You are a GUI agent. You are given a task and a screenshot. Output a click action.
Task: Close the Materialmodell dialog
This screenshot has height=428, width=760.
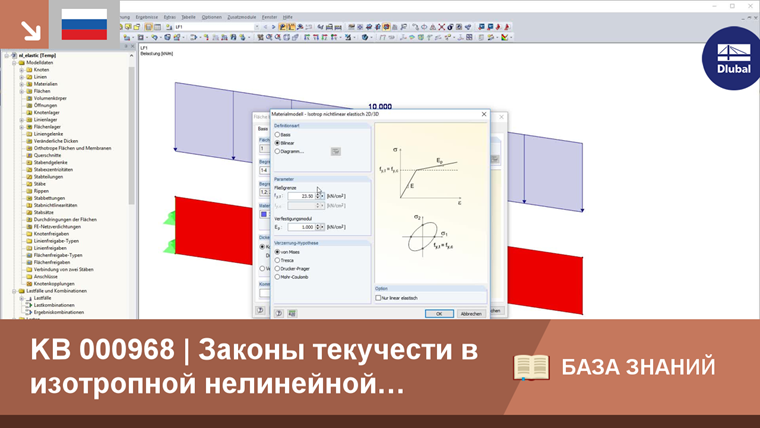click(x=484, y=114)
